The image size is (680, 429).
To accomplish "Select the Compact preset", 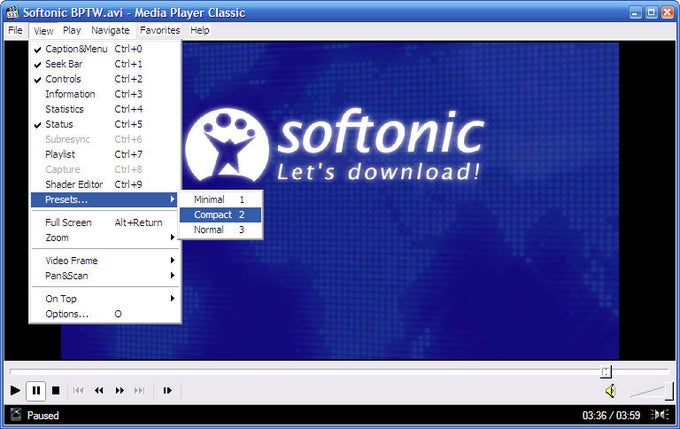I will click(220, 215).
